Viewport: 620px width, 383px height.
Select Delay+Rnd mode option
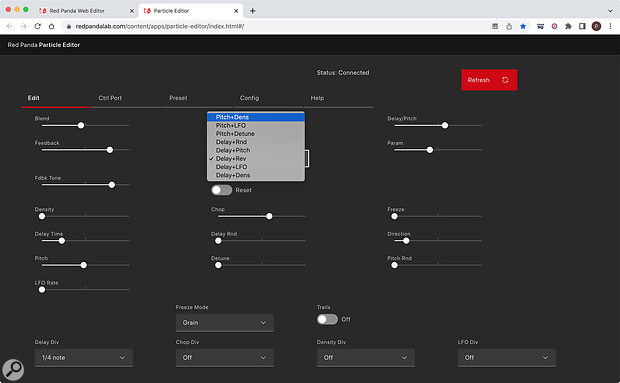(256, 142)
